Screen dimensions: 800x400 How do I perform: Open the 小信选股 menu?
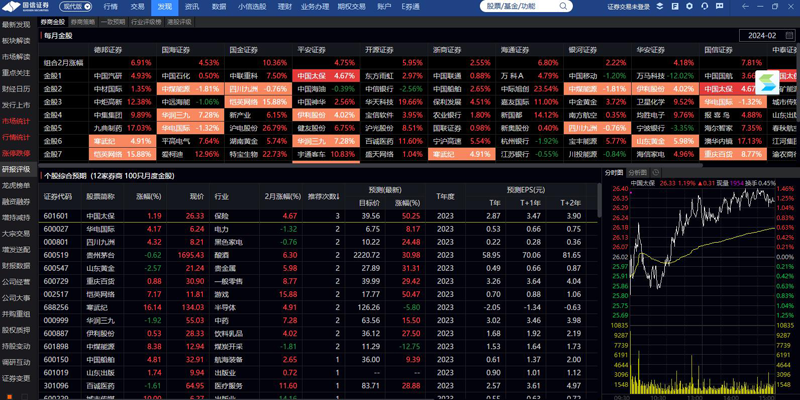pos(252,7)
